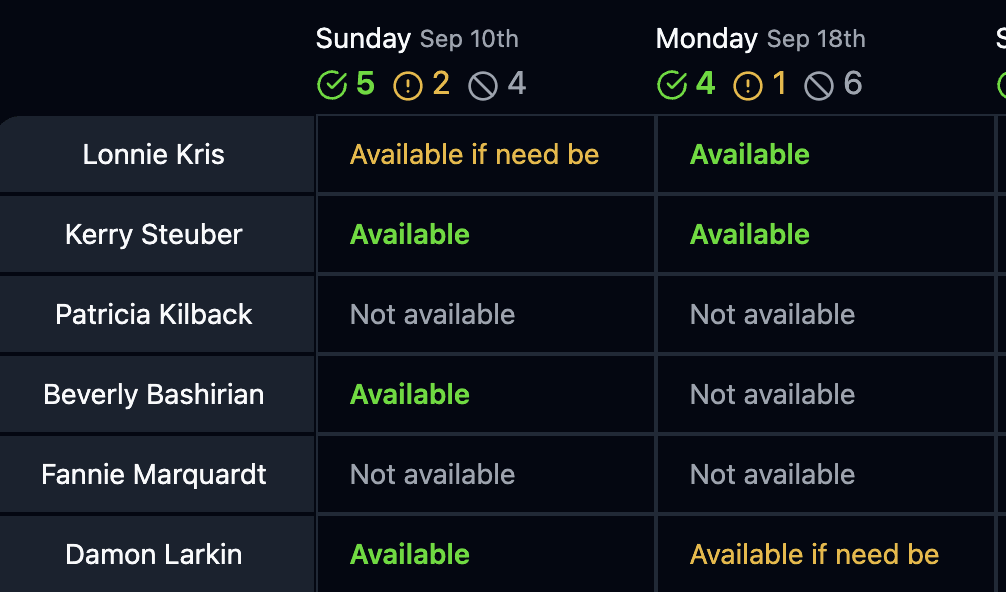Click Monday's yellow if-need-be warning icon

(x=748, y=85)
